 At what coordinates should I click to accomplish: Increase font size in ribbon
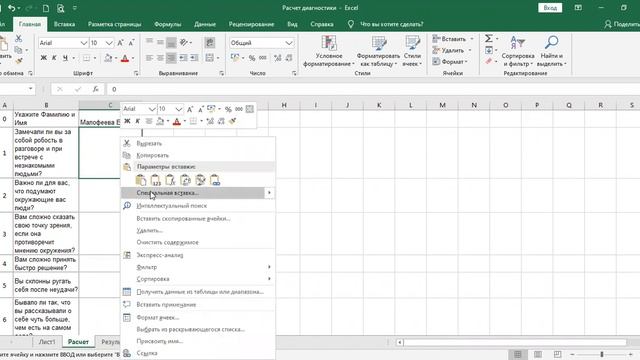[120, 43]
